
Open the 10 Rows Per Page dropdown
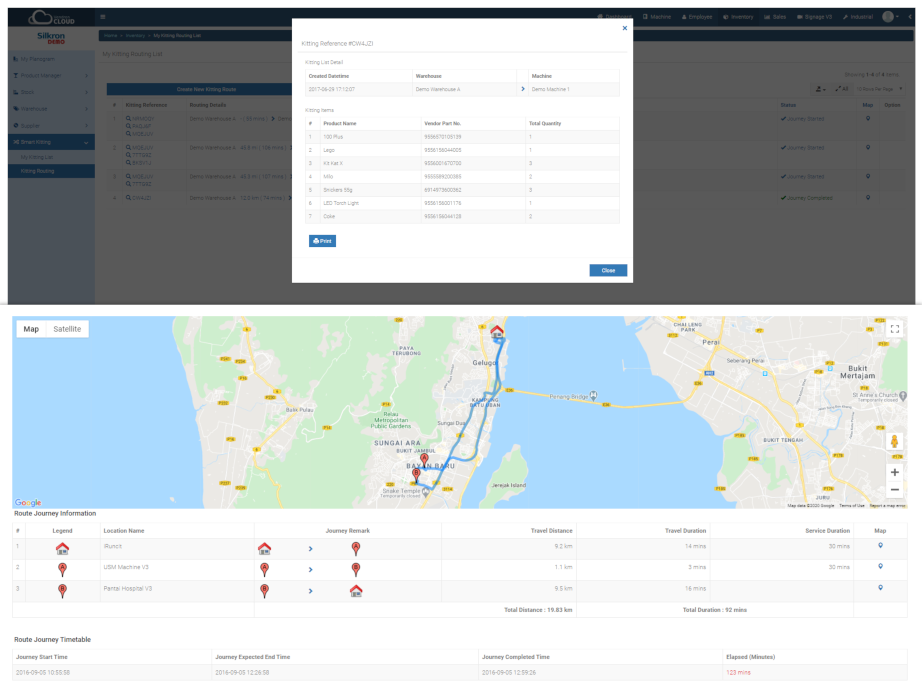tap(877, 89)
